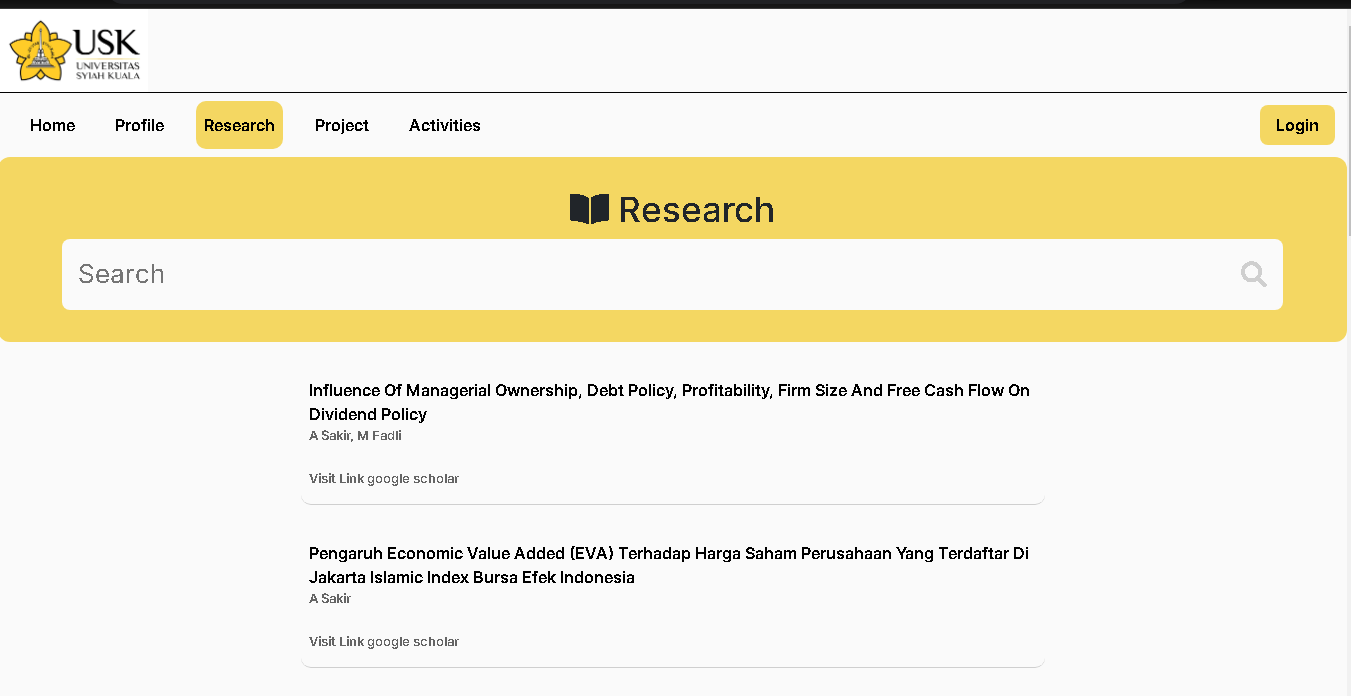The height and width of the screenshot is (696, 1351).
Task: Go to the Home menu item
Action: tap(52, 125)
